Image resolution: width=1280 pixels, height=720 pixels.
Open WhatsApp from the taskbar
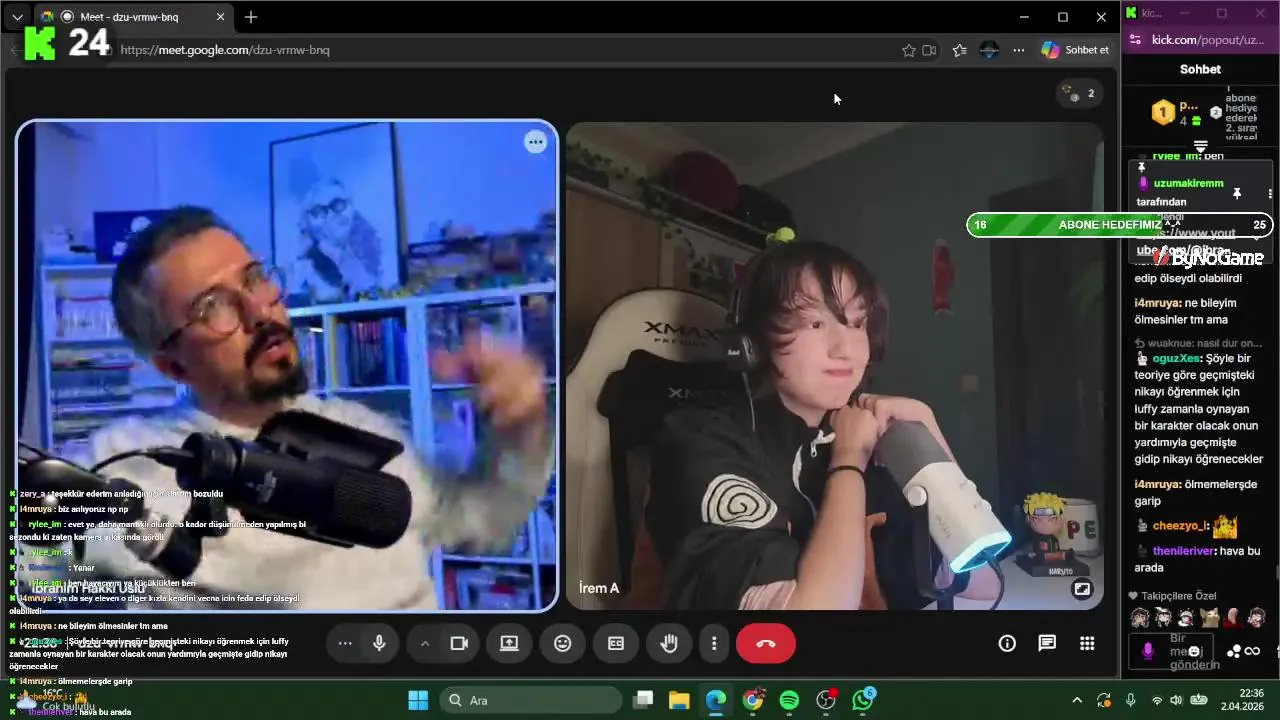(863, 700)
